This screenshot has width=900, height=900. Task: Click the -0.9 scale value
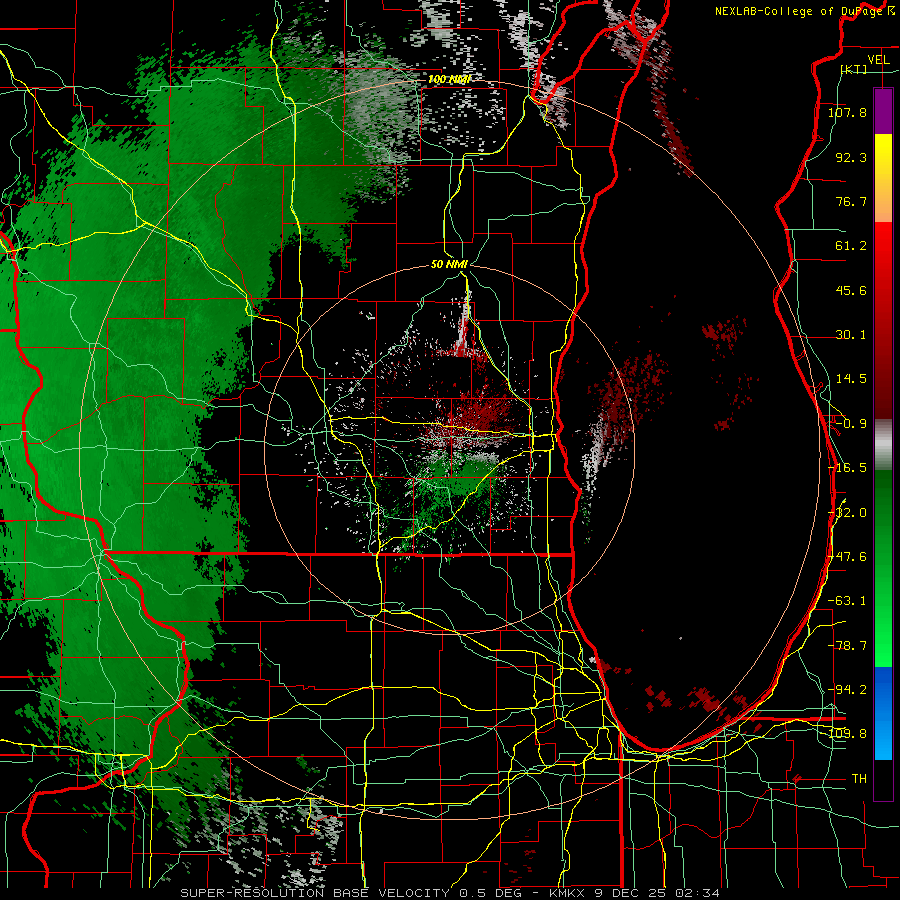[x=851, y=424]
